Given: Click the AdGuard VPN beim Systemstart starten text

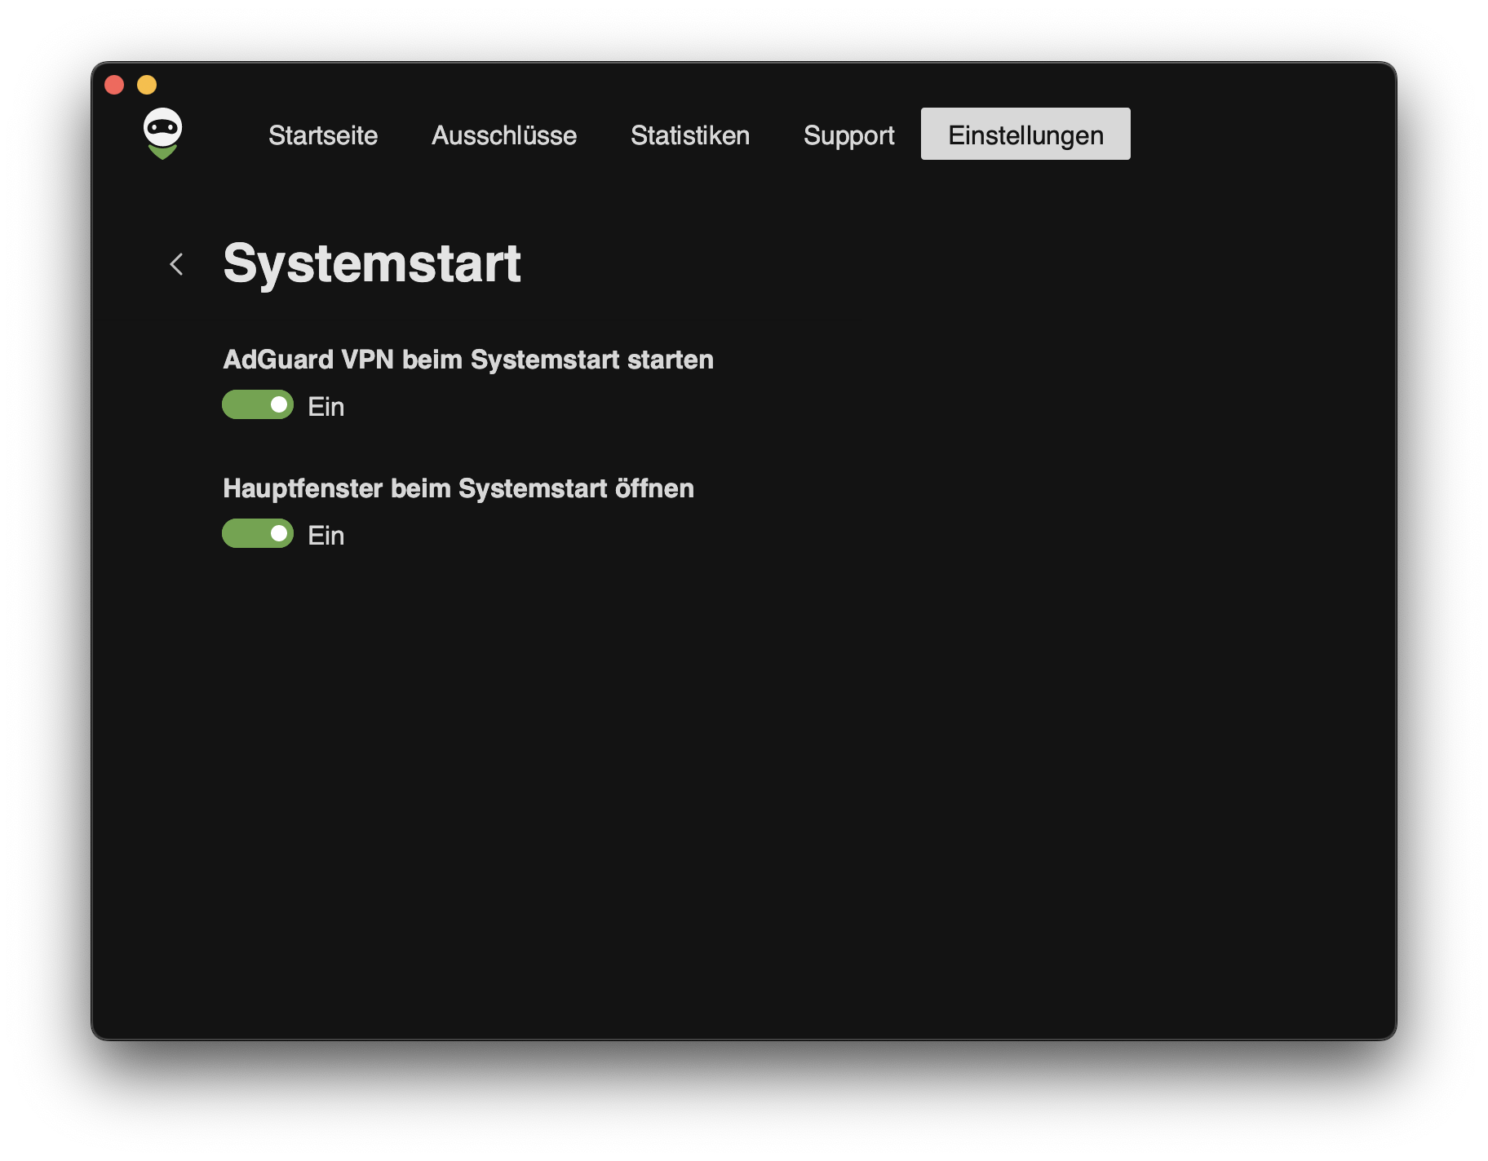Looking at the screenshot, I should tap(468, 359).
